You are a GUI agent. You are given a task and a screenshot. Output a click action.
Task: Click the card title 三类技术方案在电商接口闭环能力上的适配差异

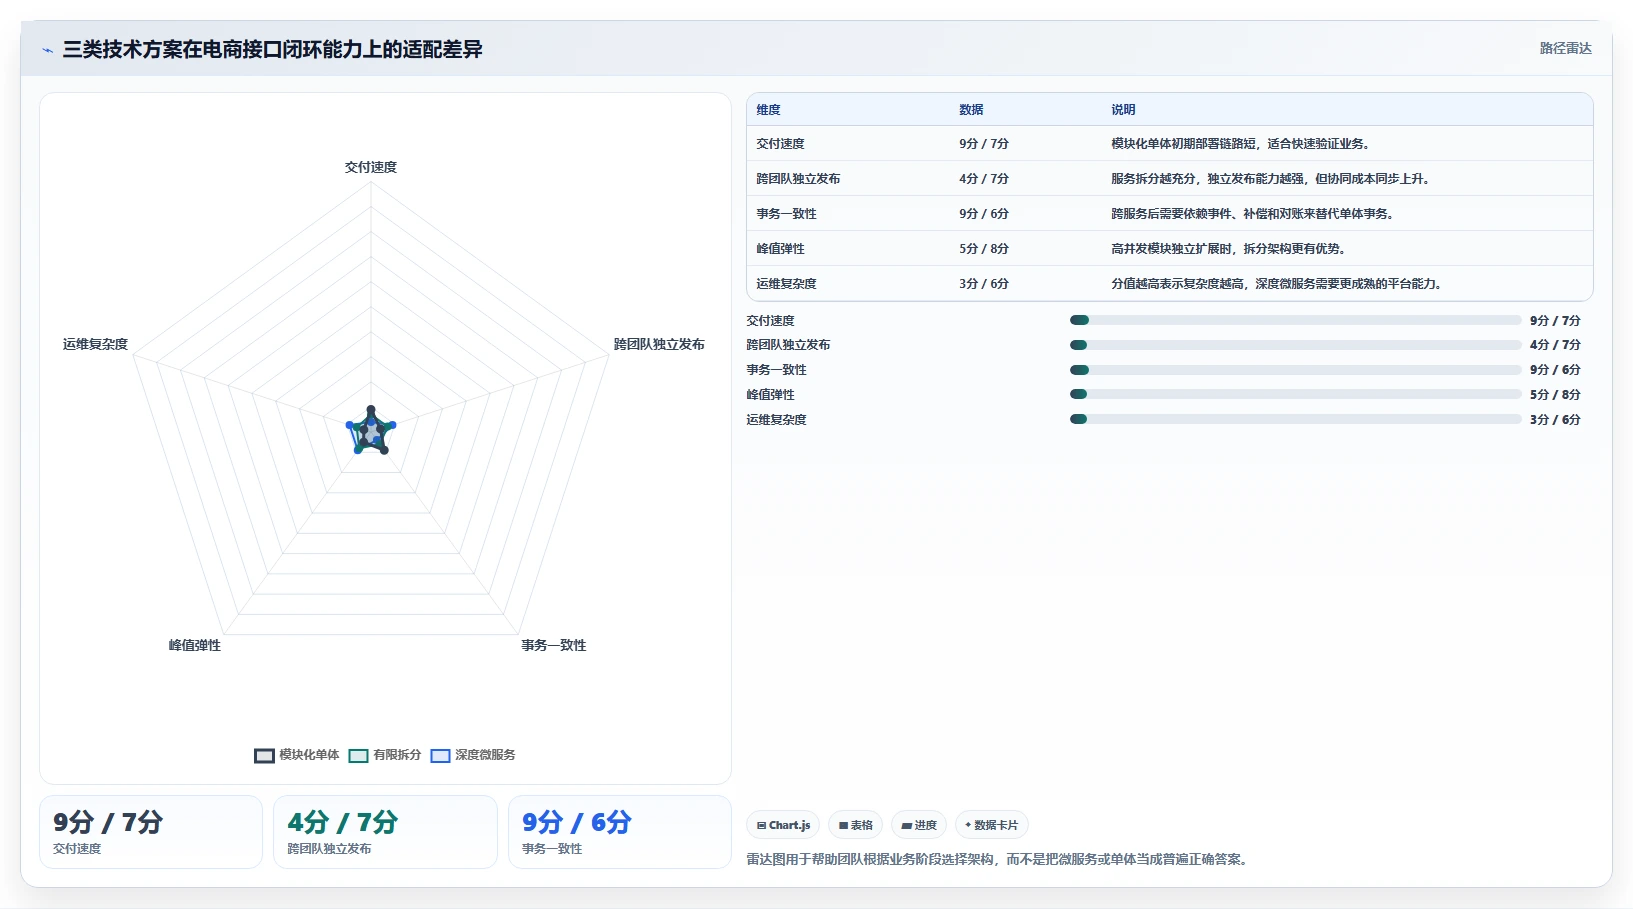tap(272, 49)
